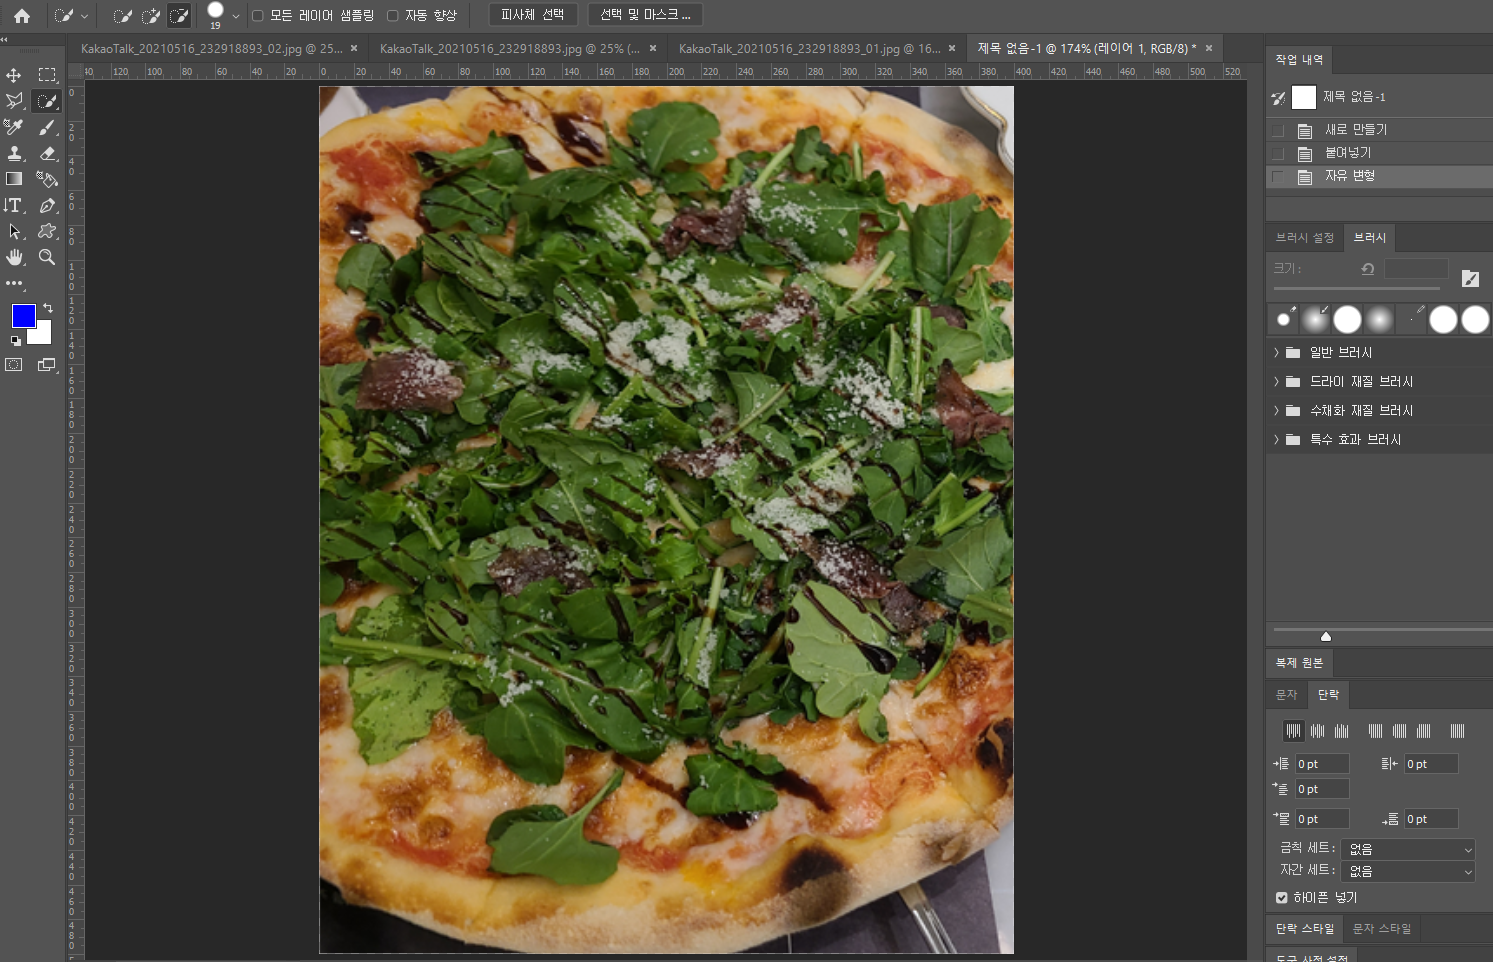Select the Path Selection arrow tool
This screenshot has width=1493, height=962.
tap(14, 231)
